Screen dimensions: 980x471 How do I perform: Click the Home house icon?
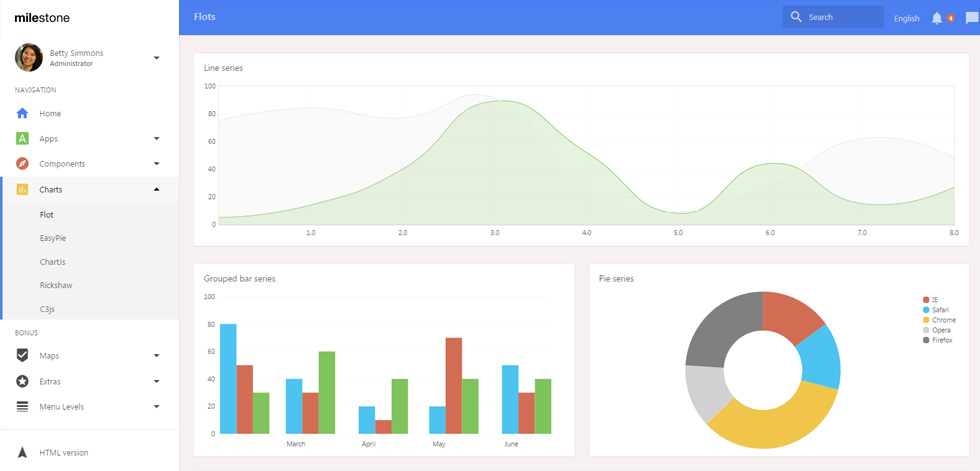(22, 114)
